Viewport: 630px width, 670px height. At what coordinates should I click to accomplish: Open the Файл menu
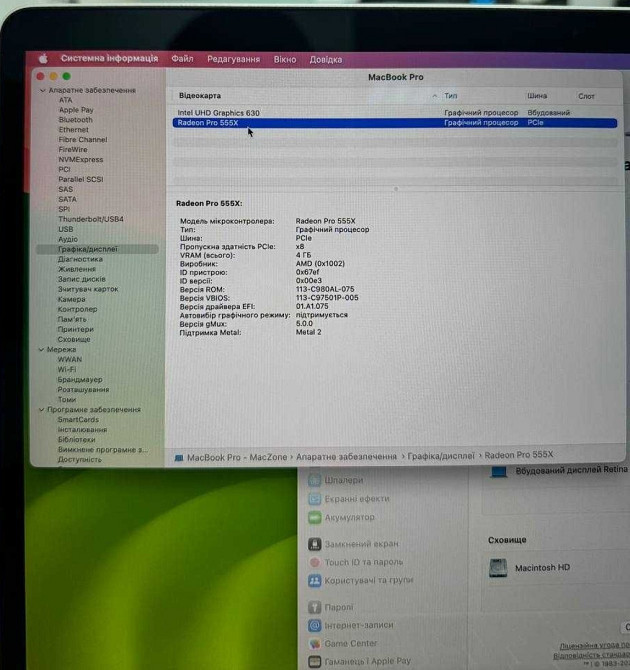tap(182, 59)
